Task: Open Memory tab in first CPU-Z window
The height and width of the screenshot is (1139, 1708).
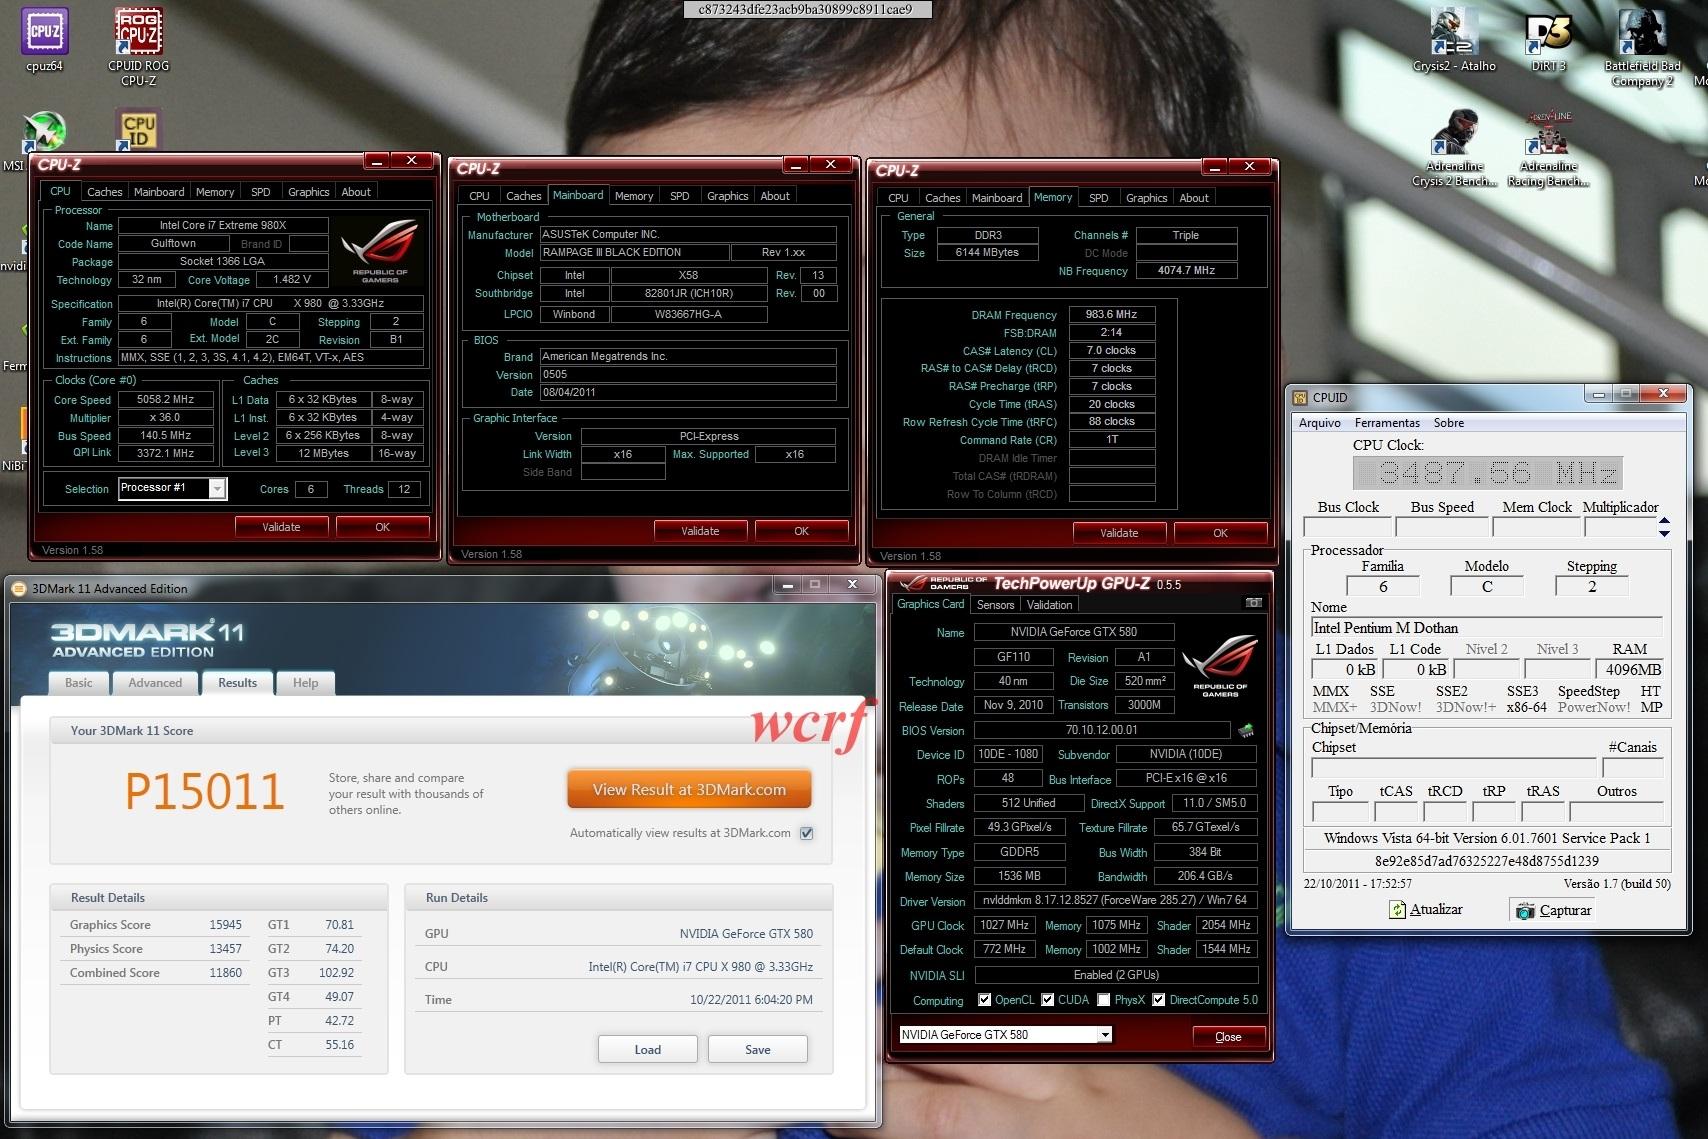Action: click(x=215, y=192)
